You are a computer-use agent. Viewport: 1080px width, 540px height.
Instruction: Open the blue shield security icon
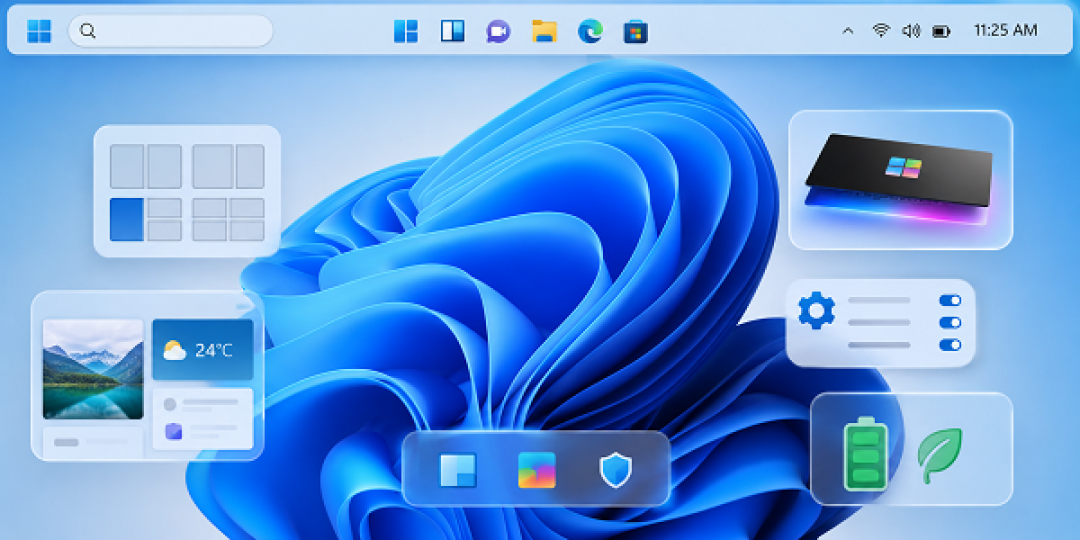pos(616,471)
